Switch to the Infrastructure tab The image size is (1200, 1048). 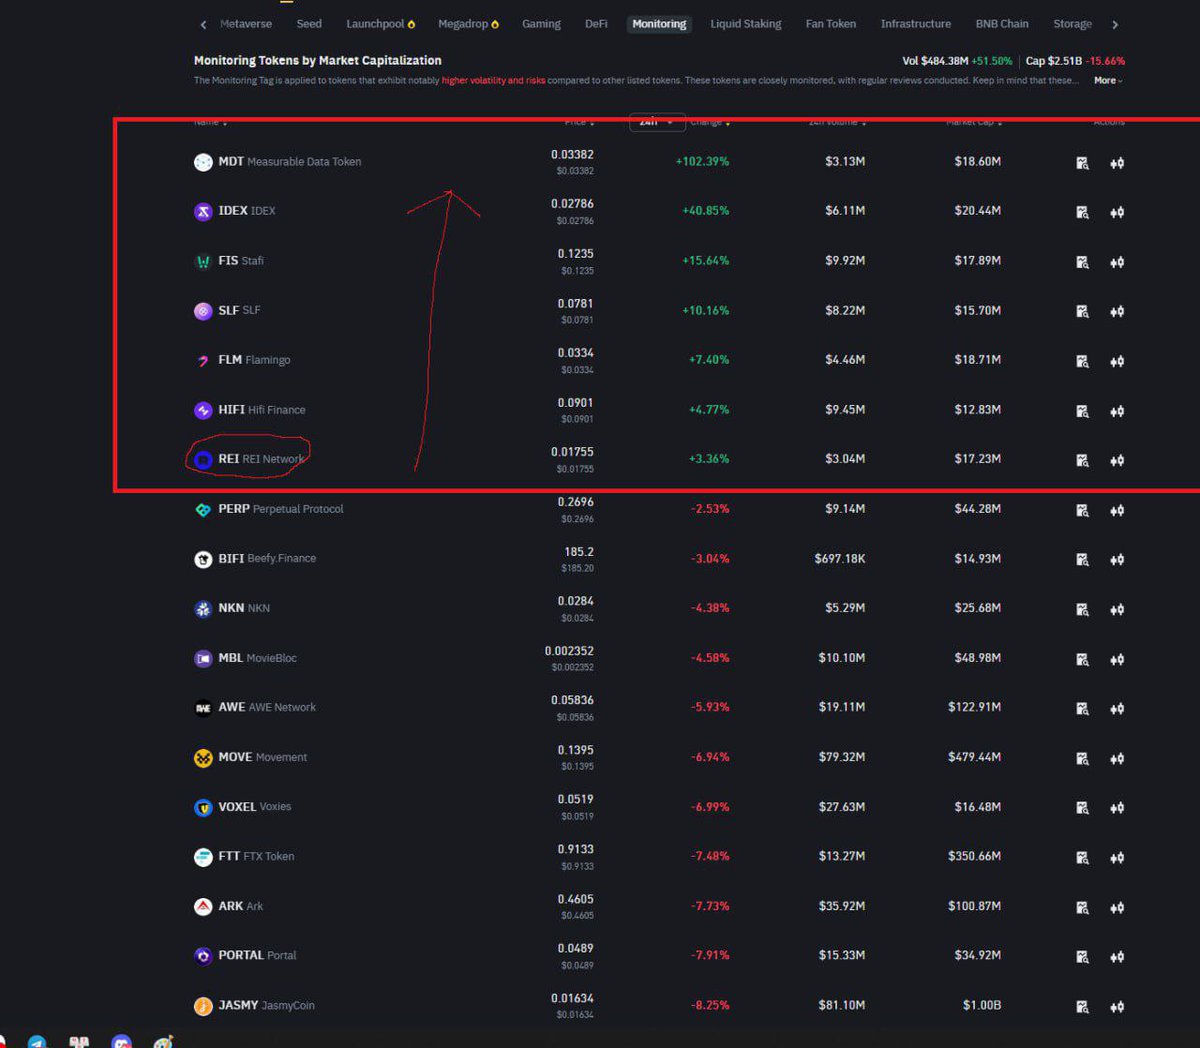(916, 24)
